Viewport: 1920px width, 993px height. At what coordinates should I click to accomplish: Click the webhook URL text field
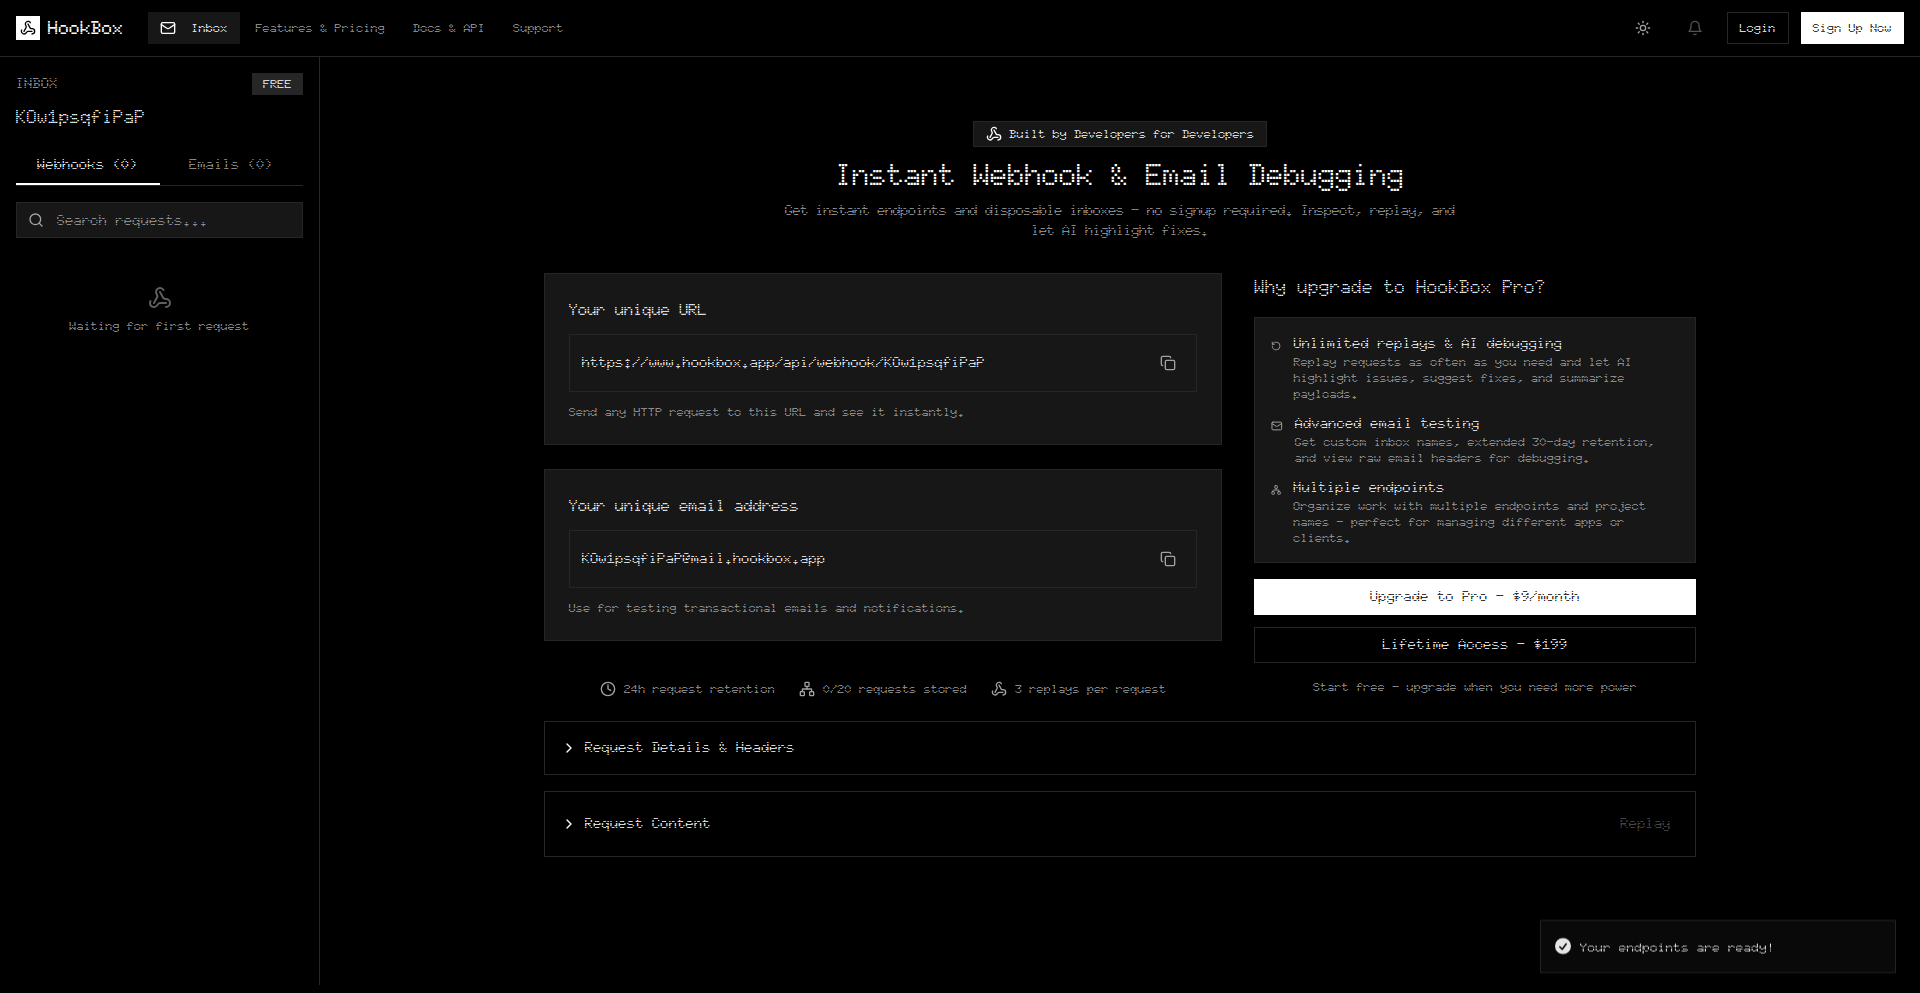tap(882, 363)
